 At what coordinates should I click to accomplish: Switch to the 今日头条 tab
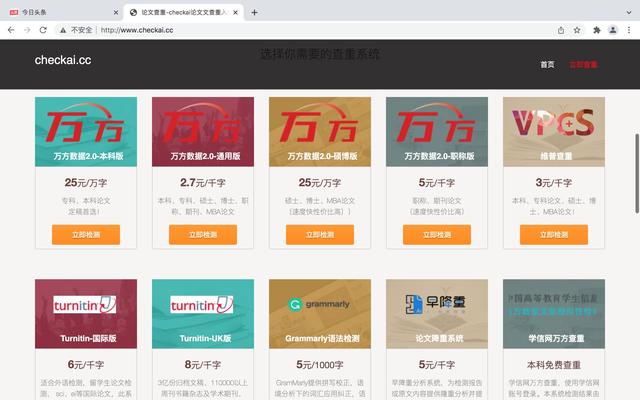[61, 13]
